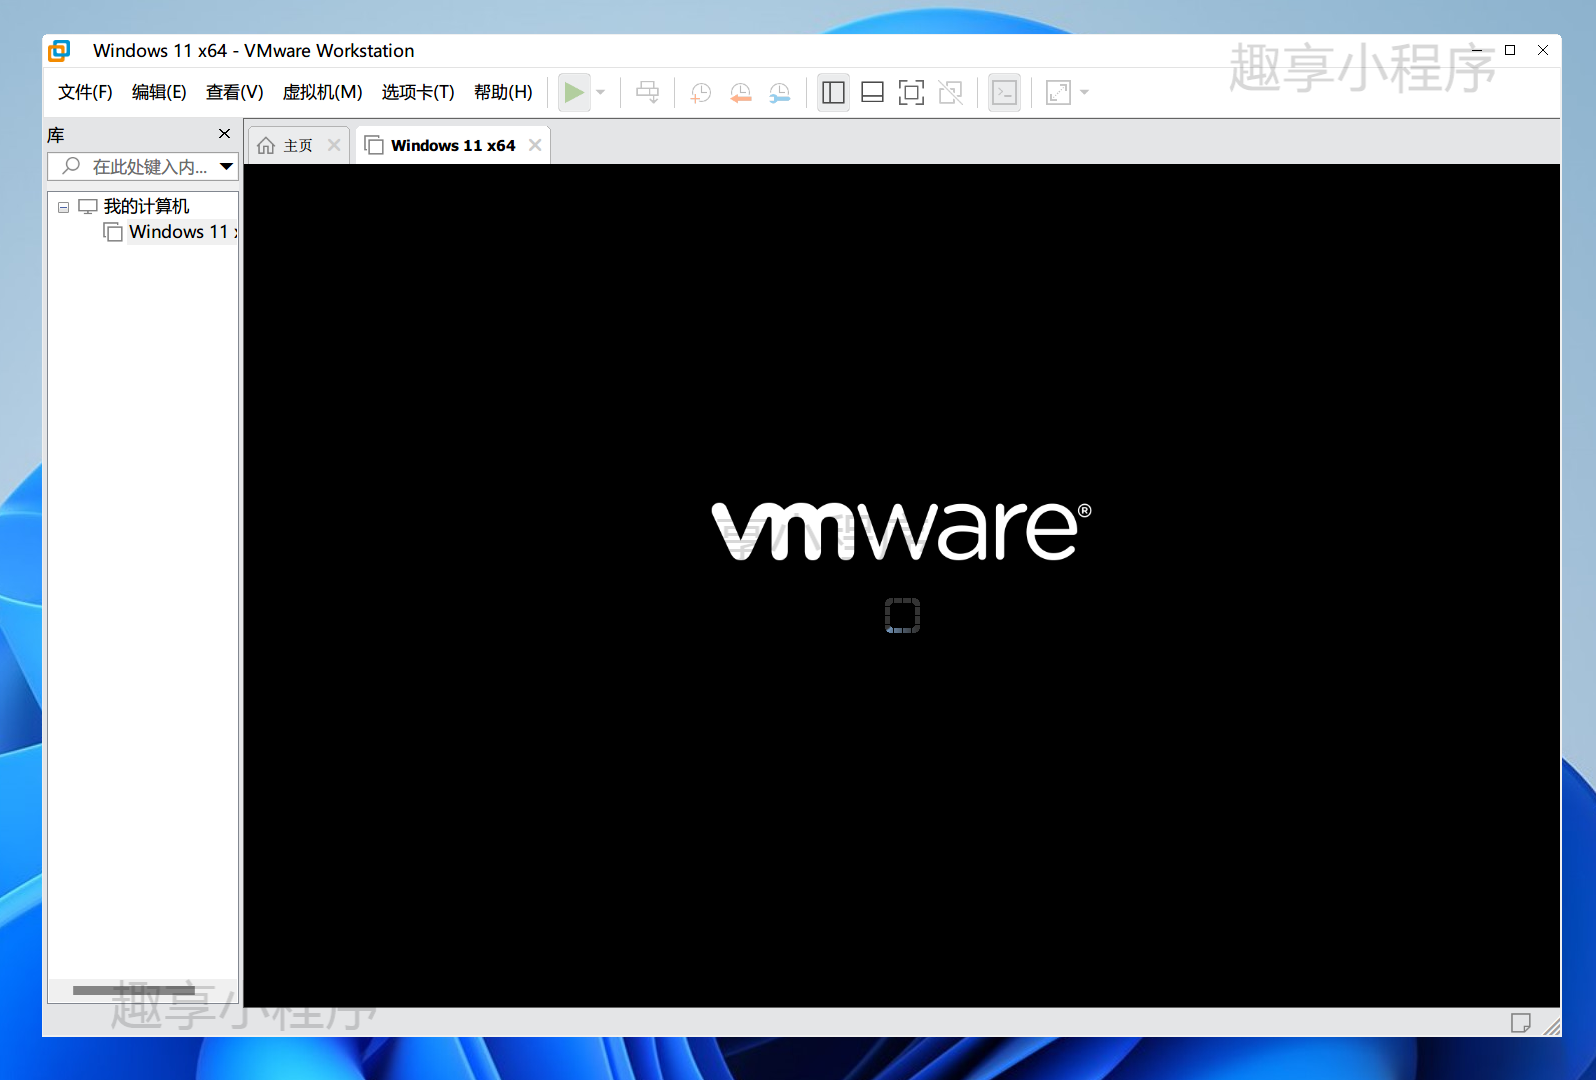
Task: Take a snapshot of this virtual machine
Action: [x=701, y=93]
